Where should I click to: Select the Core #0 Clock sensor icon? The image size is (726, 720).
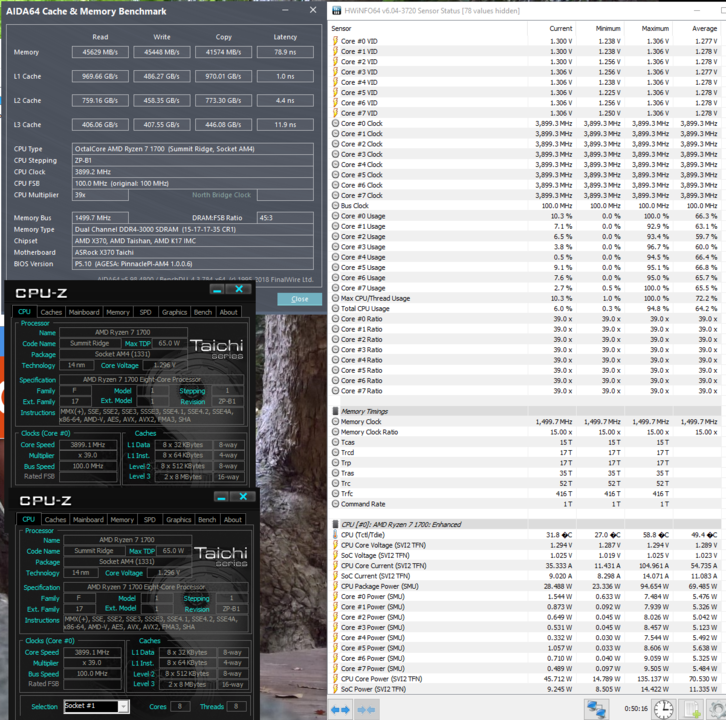point(336,123)
